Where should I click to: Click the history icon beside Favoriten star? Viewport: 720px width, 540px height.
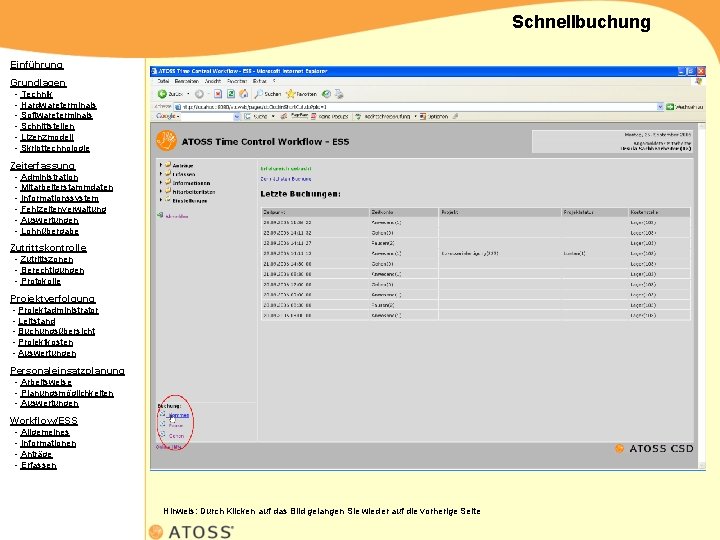[x=326, y=94]
